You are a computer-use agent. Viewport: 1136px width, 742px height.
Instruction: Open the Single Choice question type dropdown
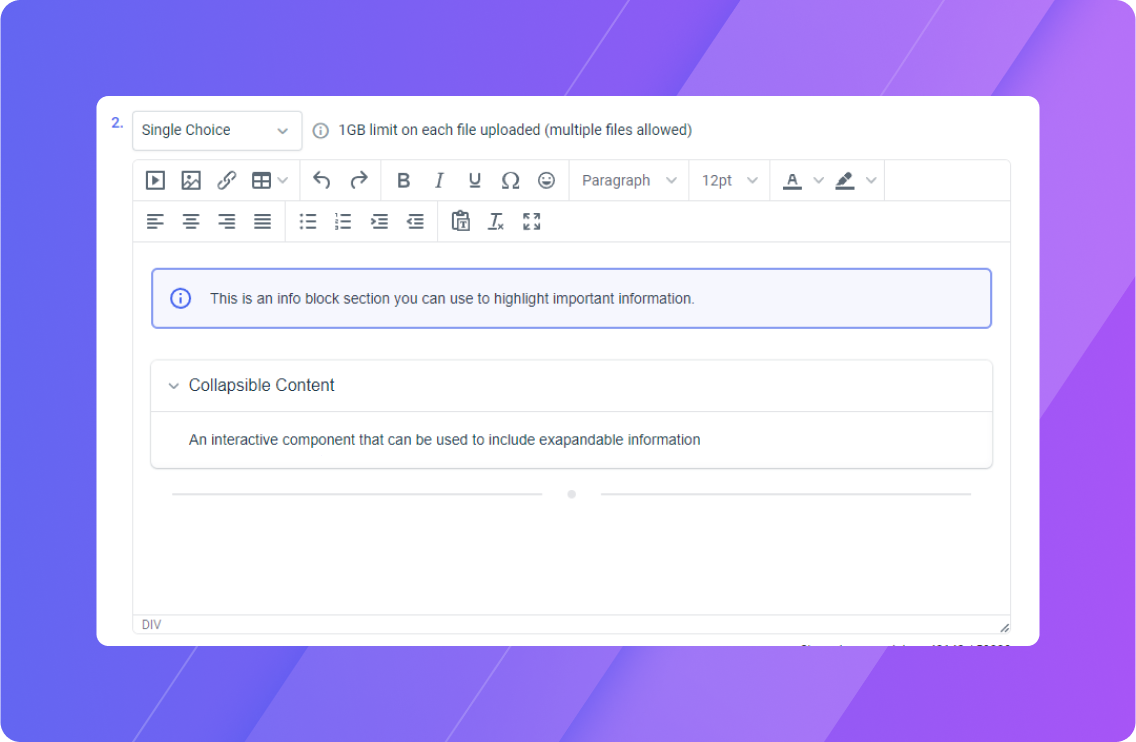pyautogui.click(x=217, y=130)
